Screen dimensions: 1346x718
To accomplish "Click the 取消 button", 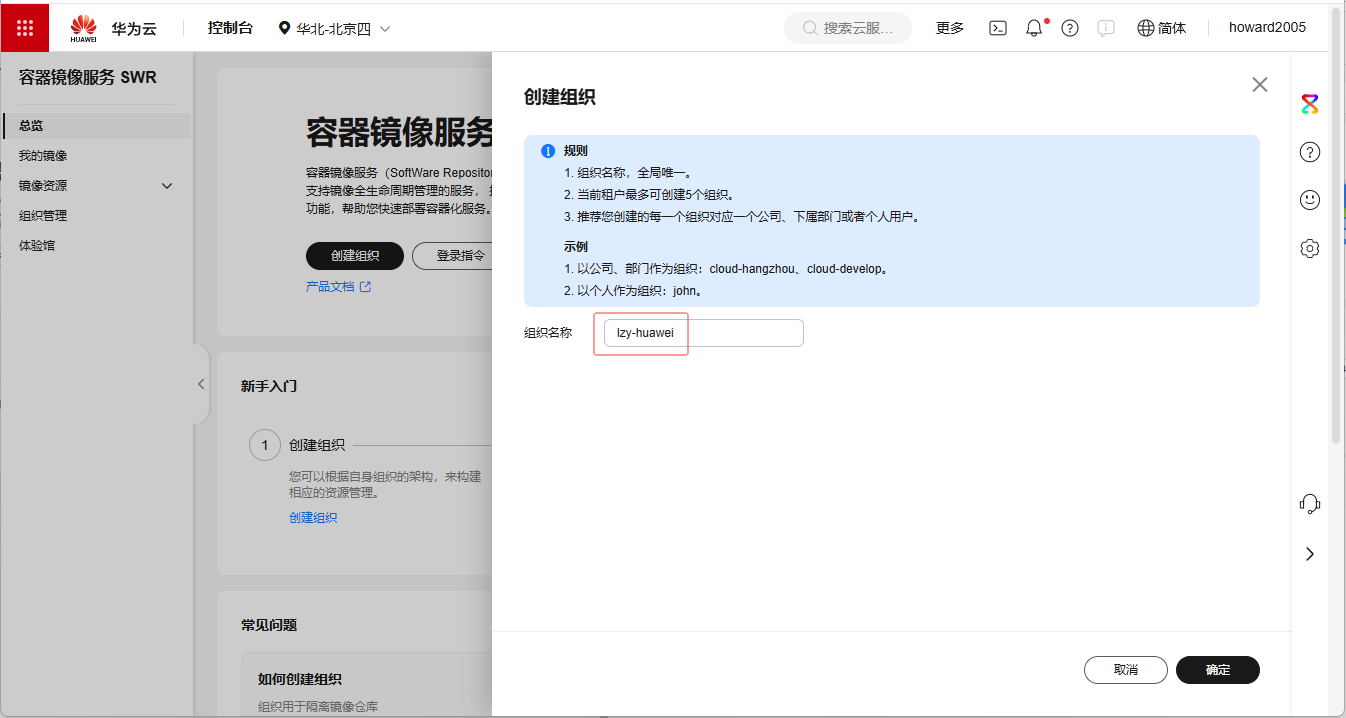I will click(1126, 670).
